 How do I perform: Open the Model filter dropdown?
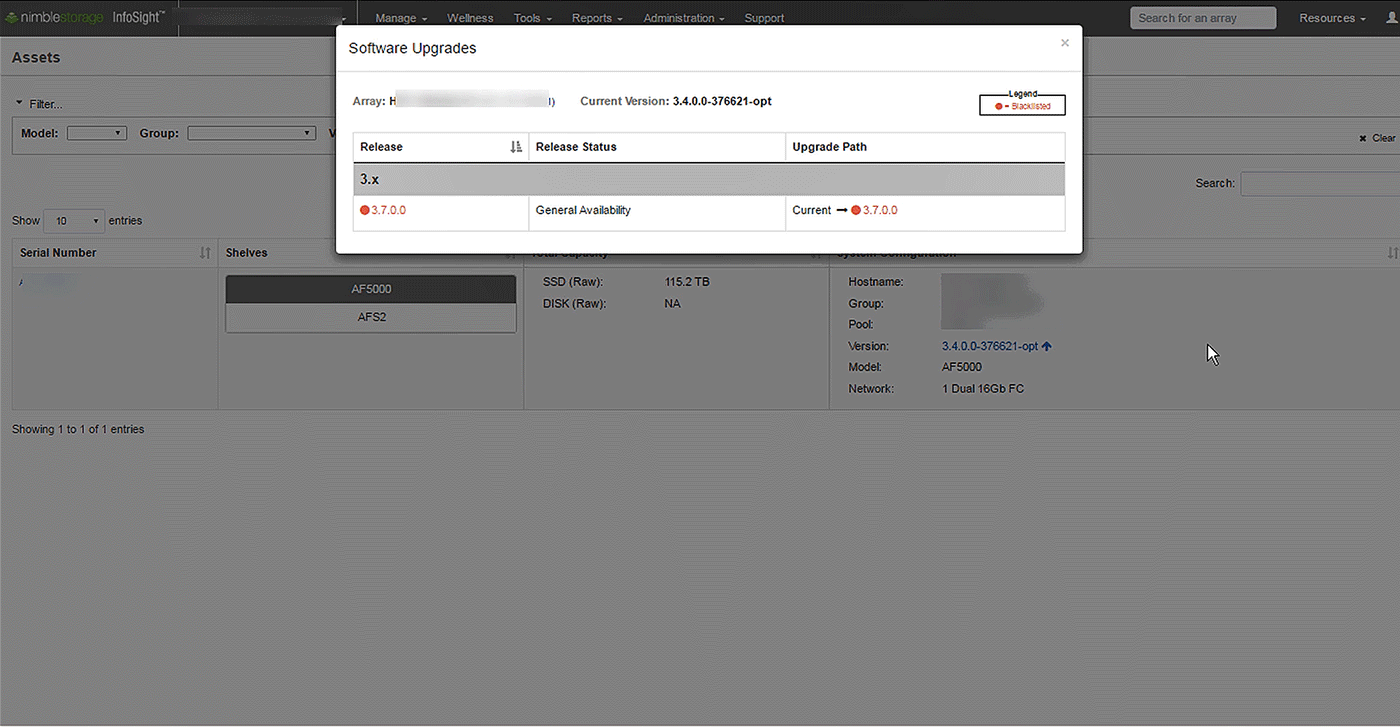(97, 133)
